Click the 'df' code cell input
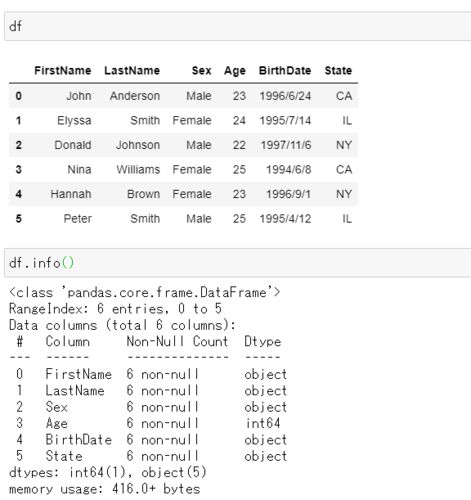This screenshot has height=500, width=471. pos(238,26)
